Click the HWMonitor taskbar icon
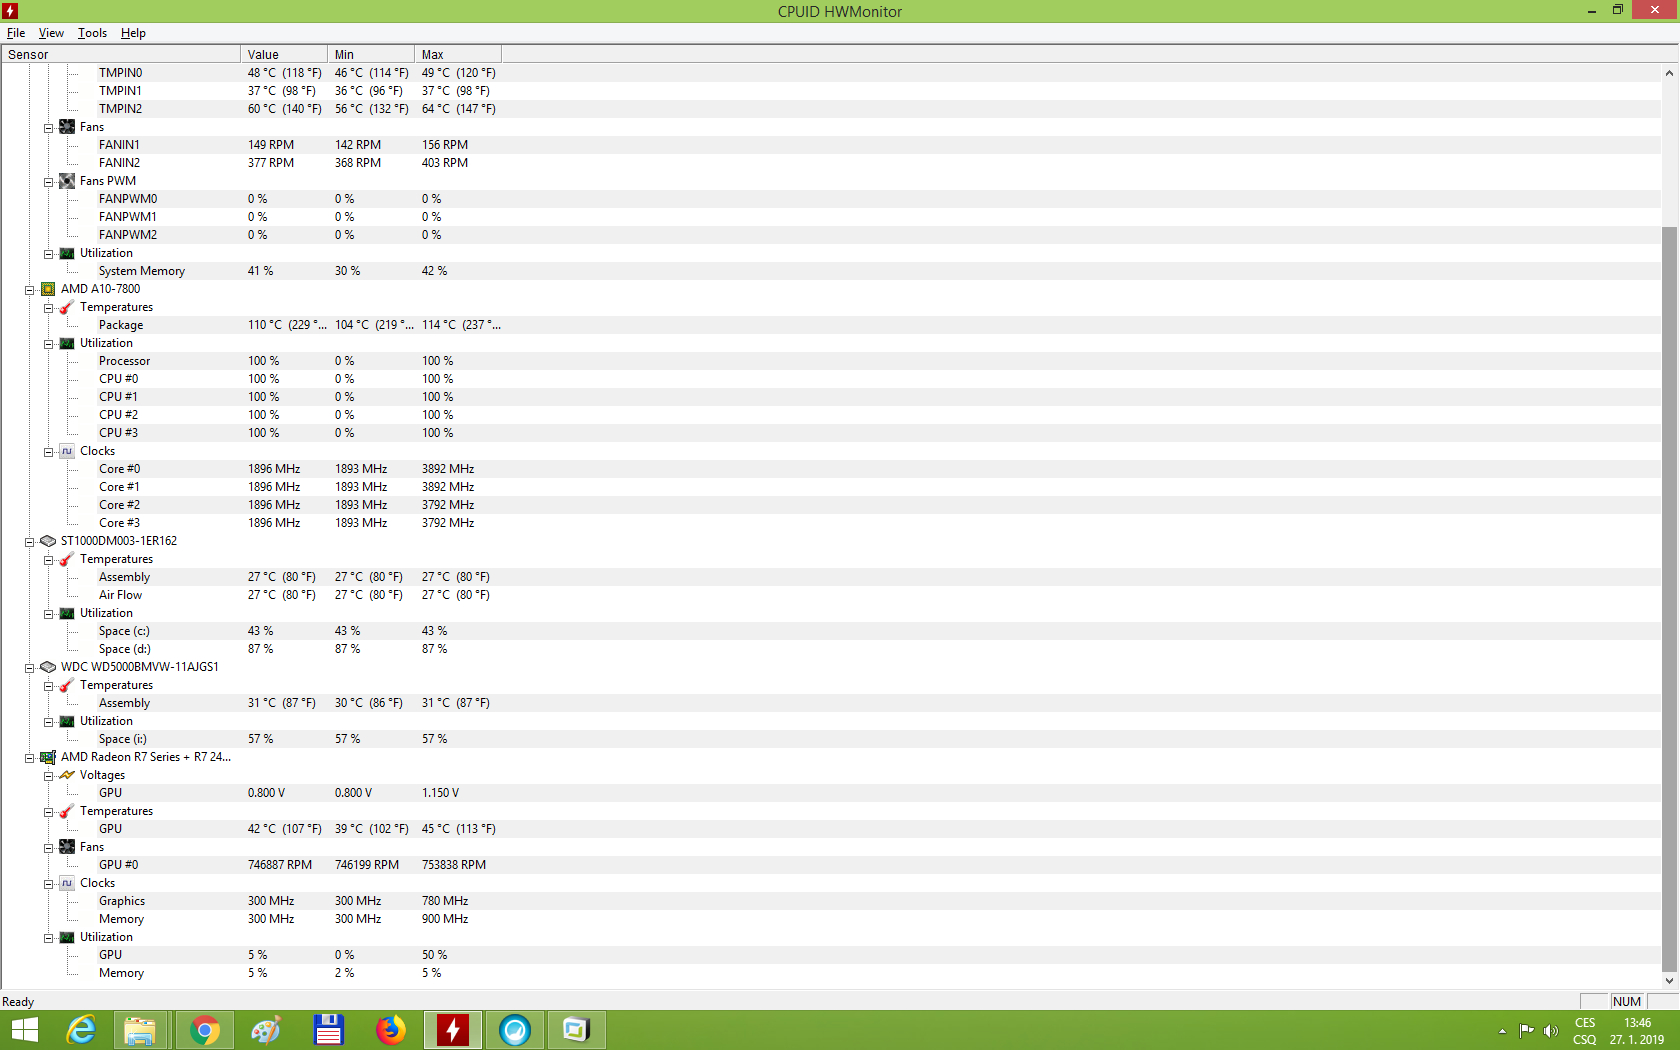The width and height of the screenshot is (1680, 1050). pyautogui.click(x=452, y=1030)
